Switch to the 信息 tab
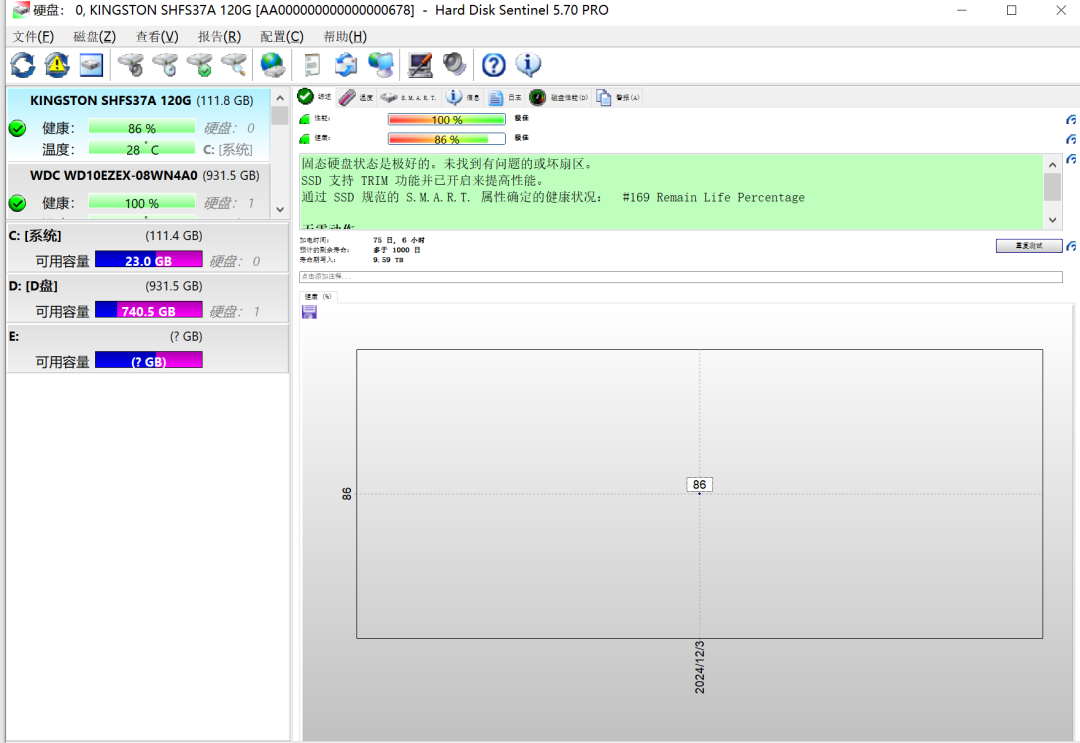This screenshot has width=1080, height=743. pos(463,98)
